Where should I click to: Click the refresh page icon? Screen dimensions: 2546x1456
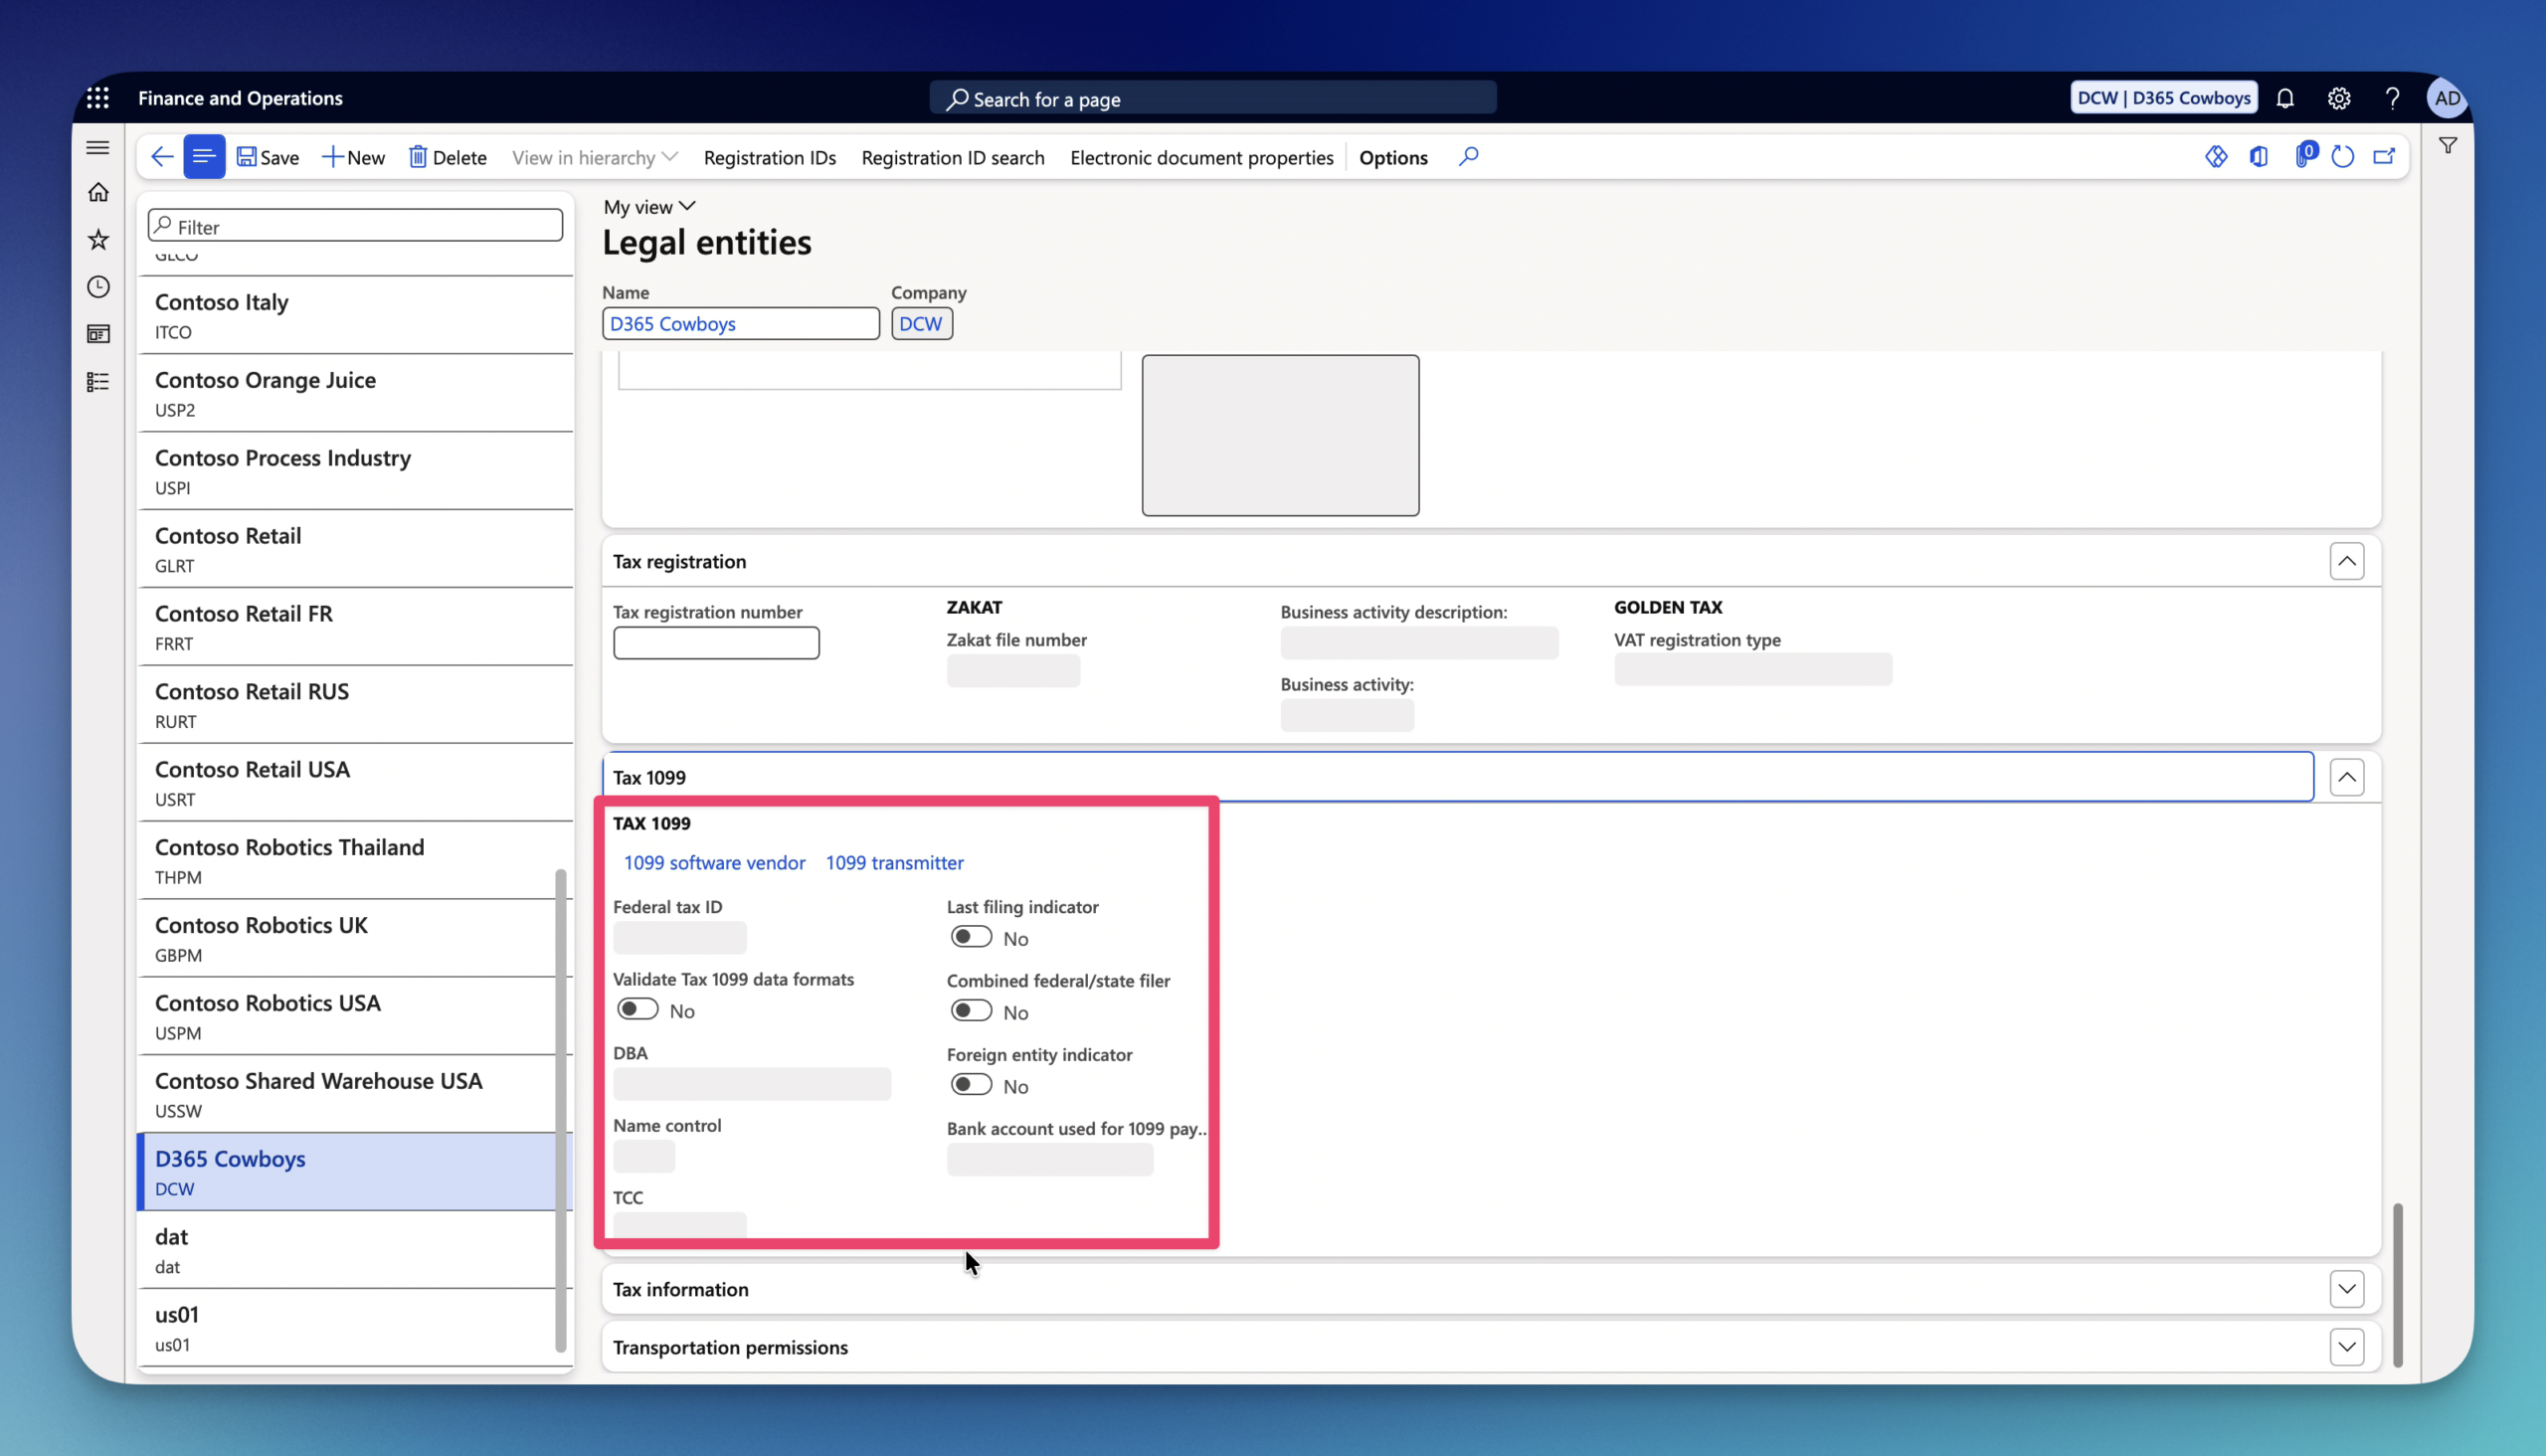pyautogui.click(x=2342, y=157)
